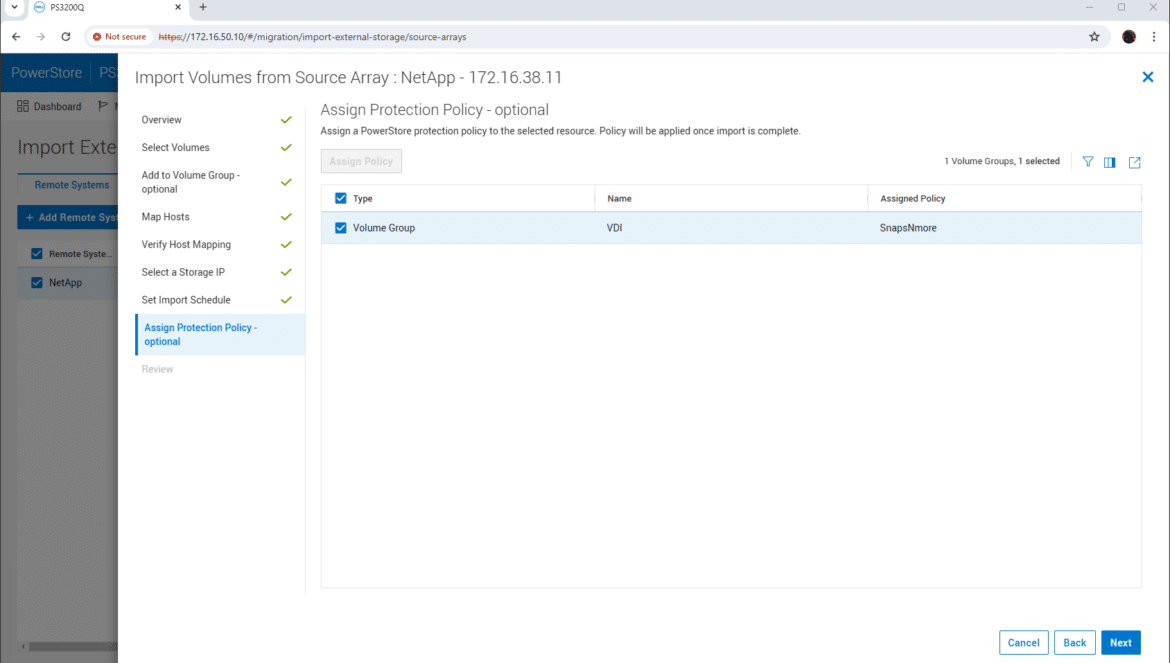Go to the Verify Host Mapping step
This screenshot has width=1170, height=663.
[186, 245]
